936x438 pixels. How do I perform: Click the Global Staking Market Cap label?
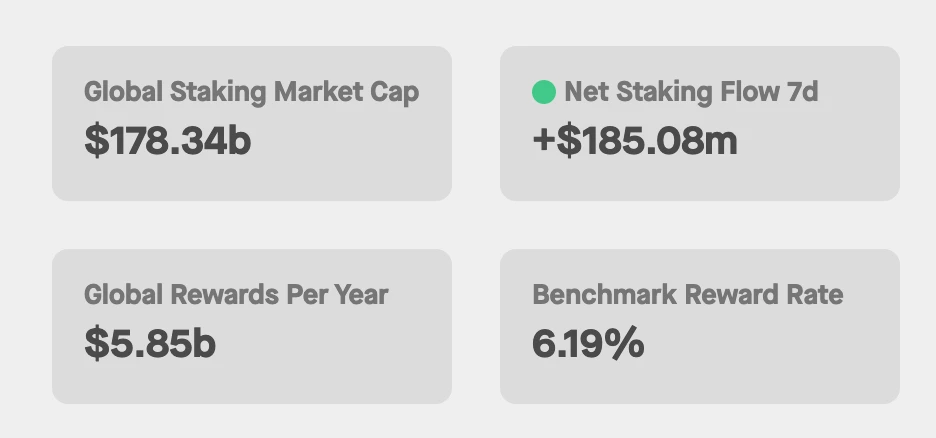251,92
